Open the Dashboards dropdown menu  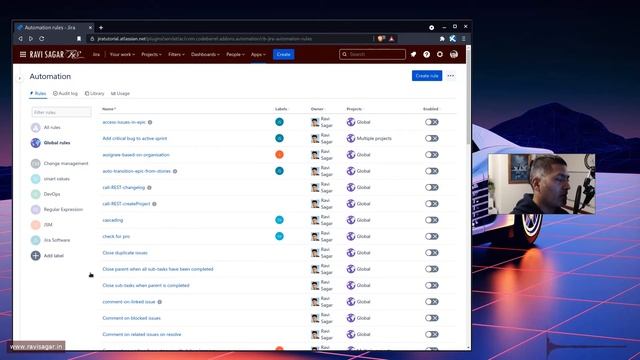205,54
